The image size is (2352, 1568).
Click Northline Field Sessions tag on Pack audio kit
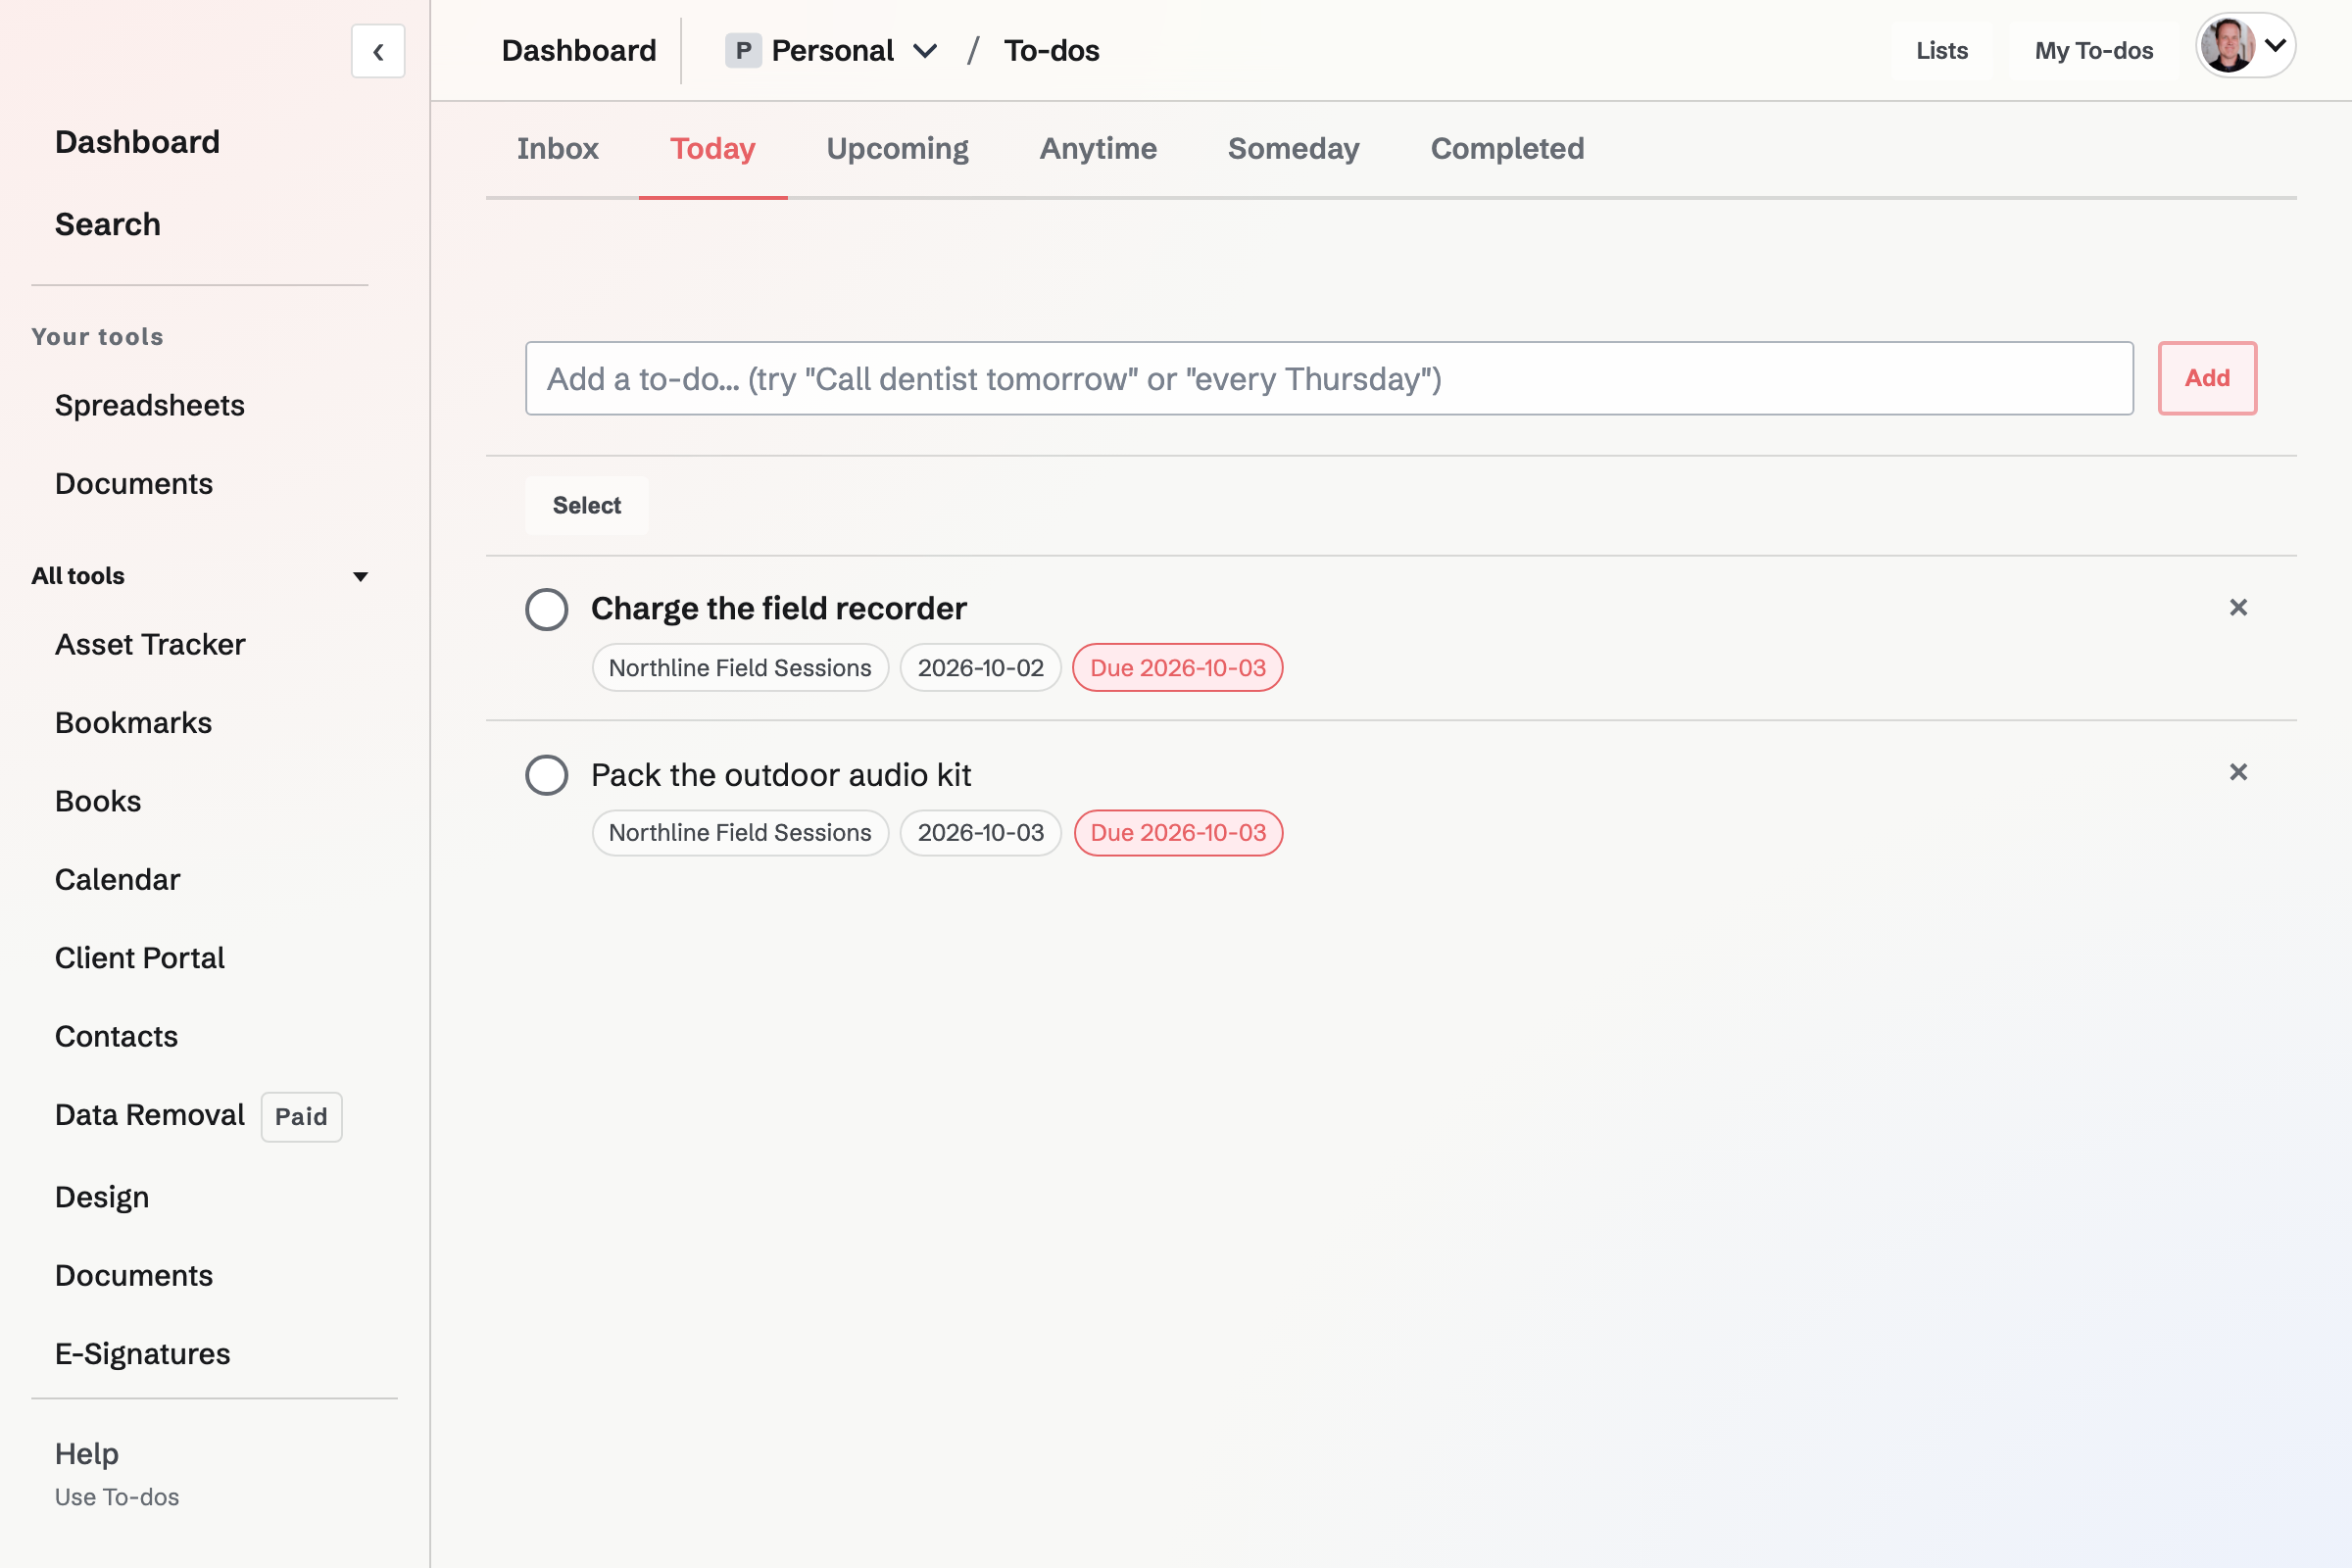click(740, 833)
